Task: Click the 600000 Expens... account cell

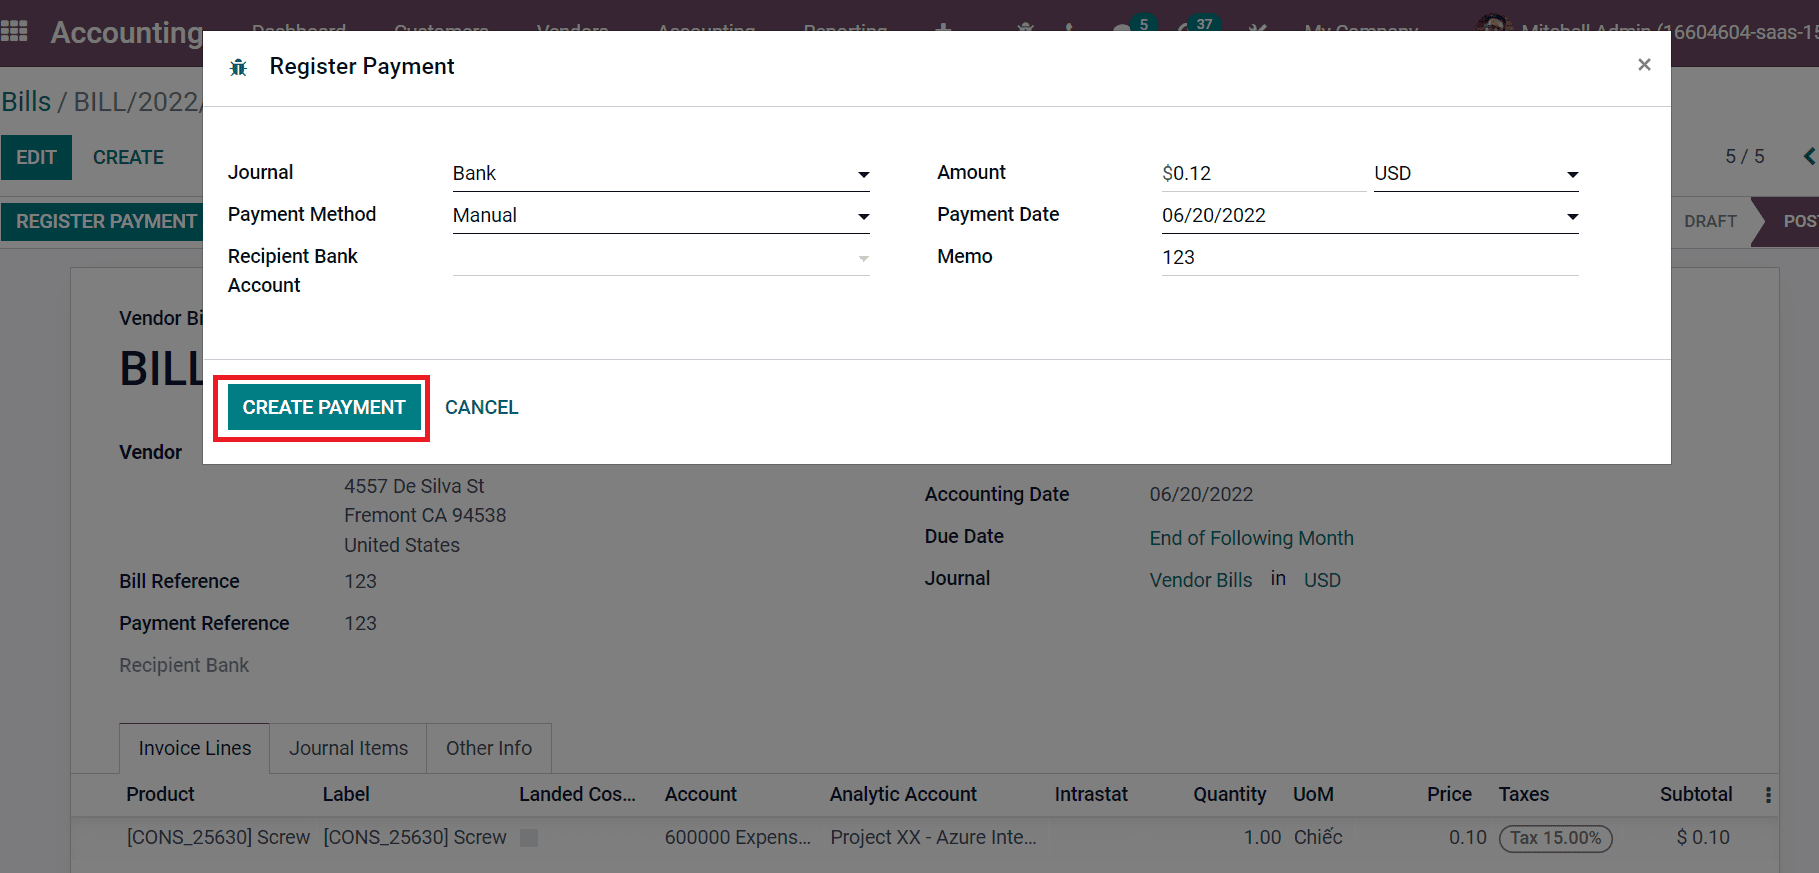Action: pyautogui.click(x=738, y=838)
